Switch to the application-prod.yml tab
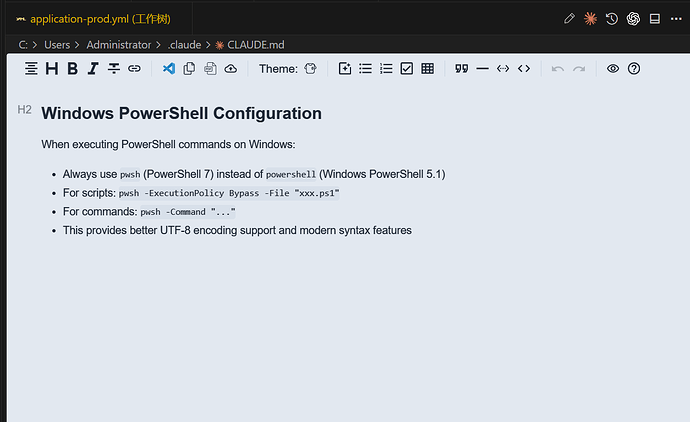 click(100, 19)
